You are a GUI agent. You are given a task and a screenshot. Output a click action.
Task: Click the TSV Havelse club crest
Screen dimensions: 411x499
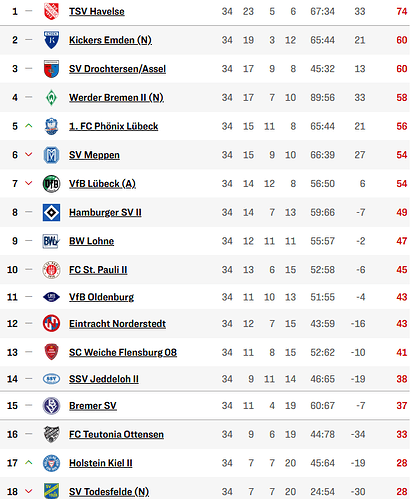point(51,11)
